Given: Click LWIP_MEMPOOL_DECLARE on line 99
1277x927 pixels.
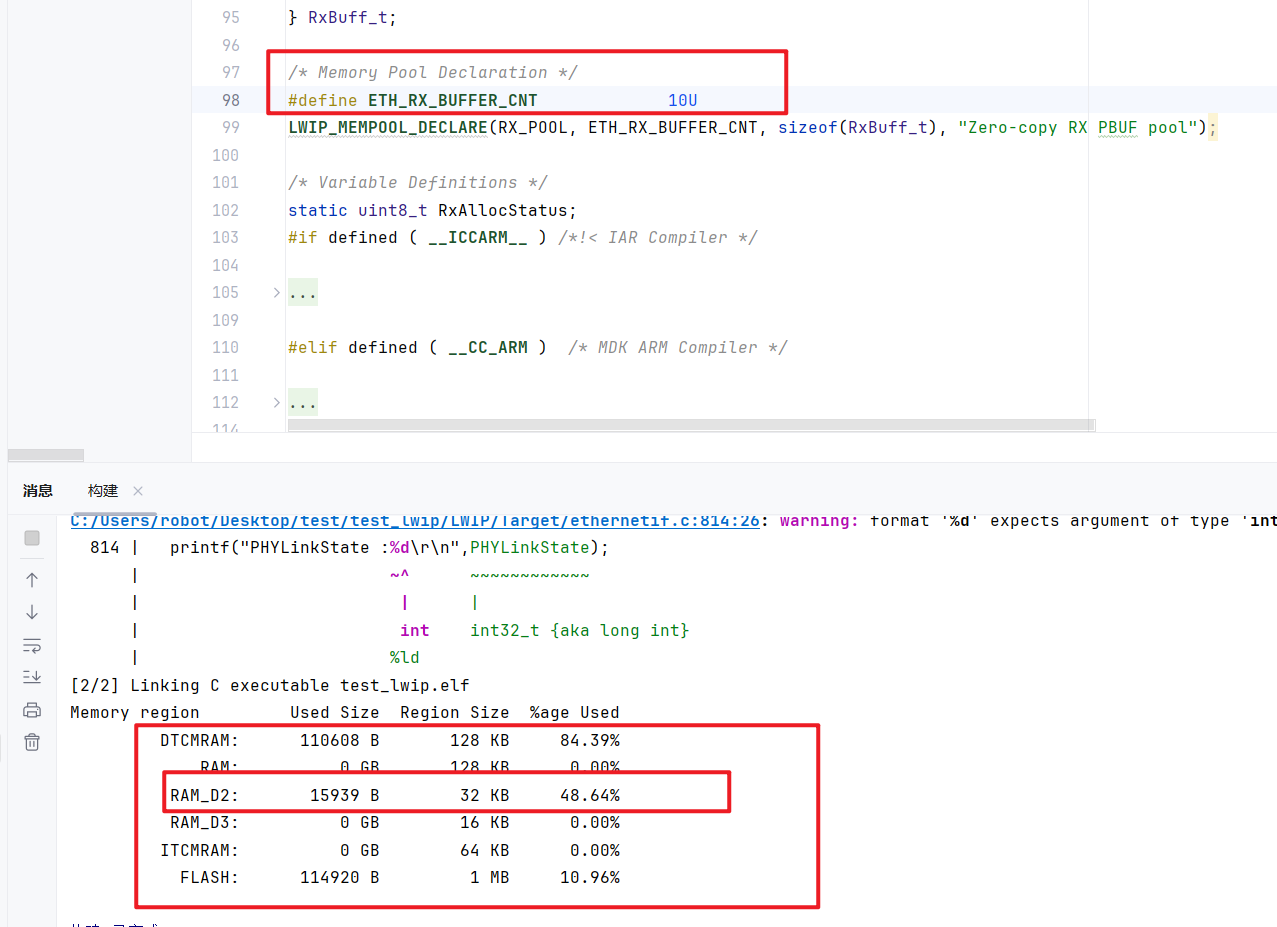Looking at the screenshot, I should point(387,127).
